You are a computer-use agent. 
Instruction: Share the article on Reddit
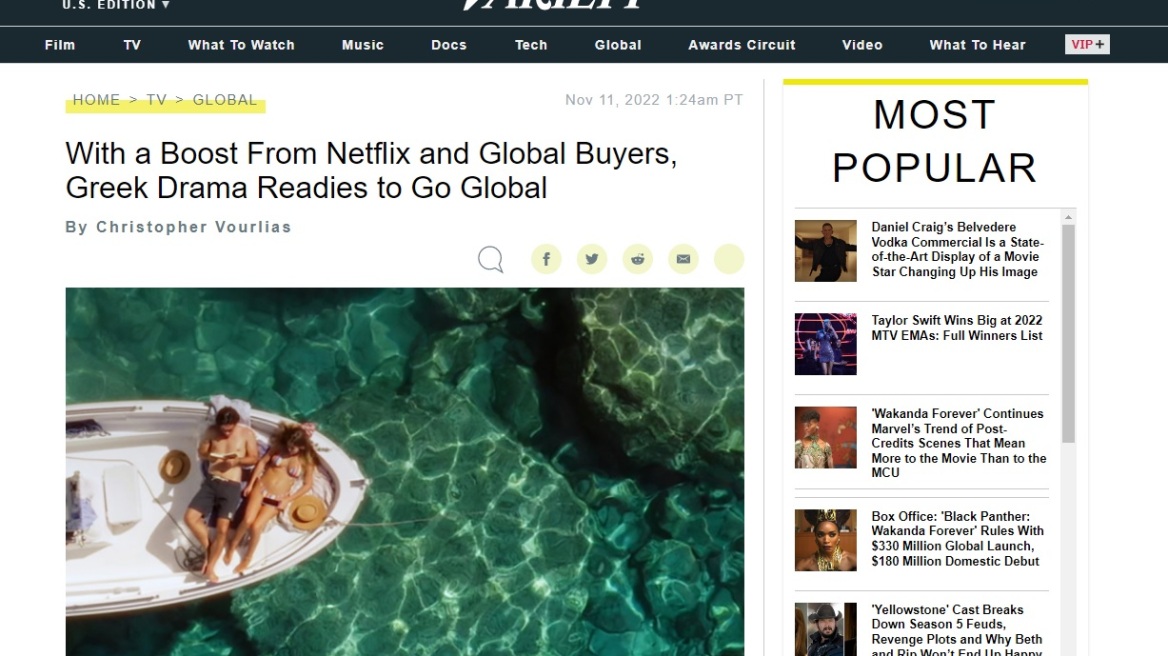click(638, 259)
